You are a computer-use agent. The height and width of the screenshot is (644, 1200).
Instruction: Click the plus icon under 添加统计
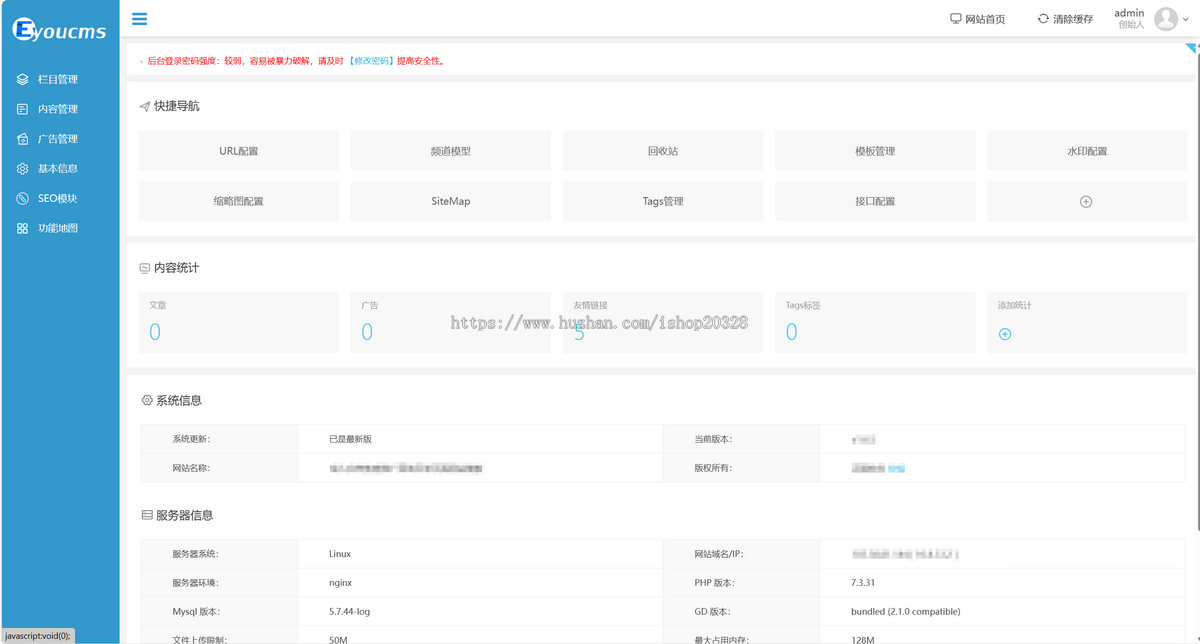[x=1005, y=334]
